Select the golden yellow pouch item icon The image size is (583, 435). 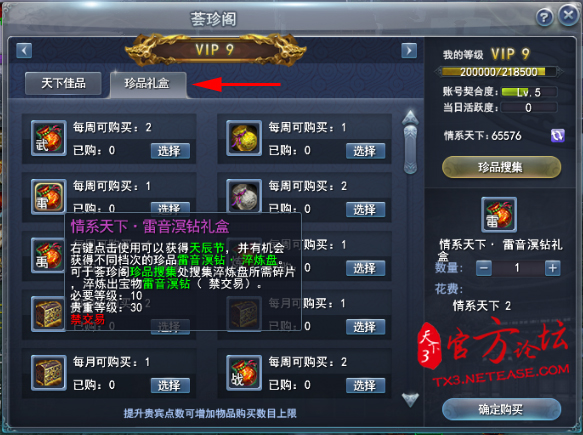[x=244, y=138]
